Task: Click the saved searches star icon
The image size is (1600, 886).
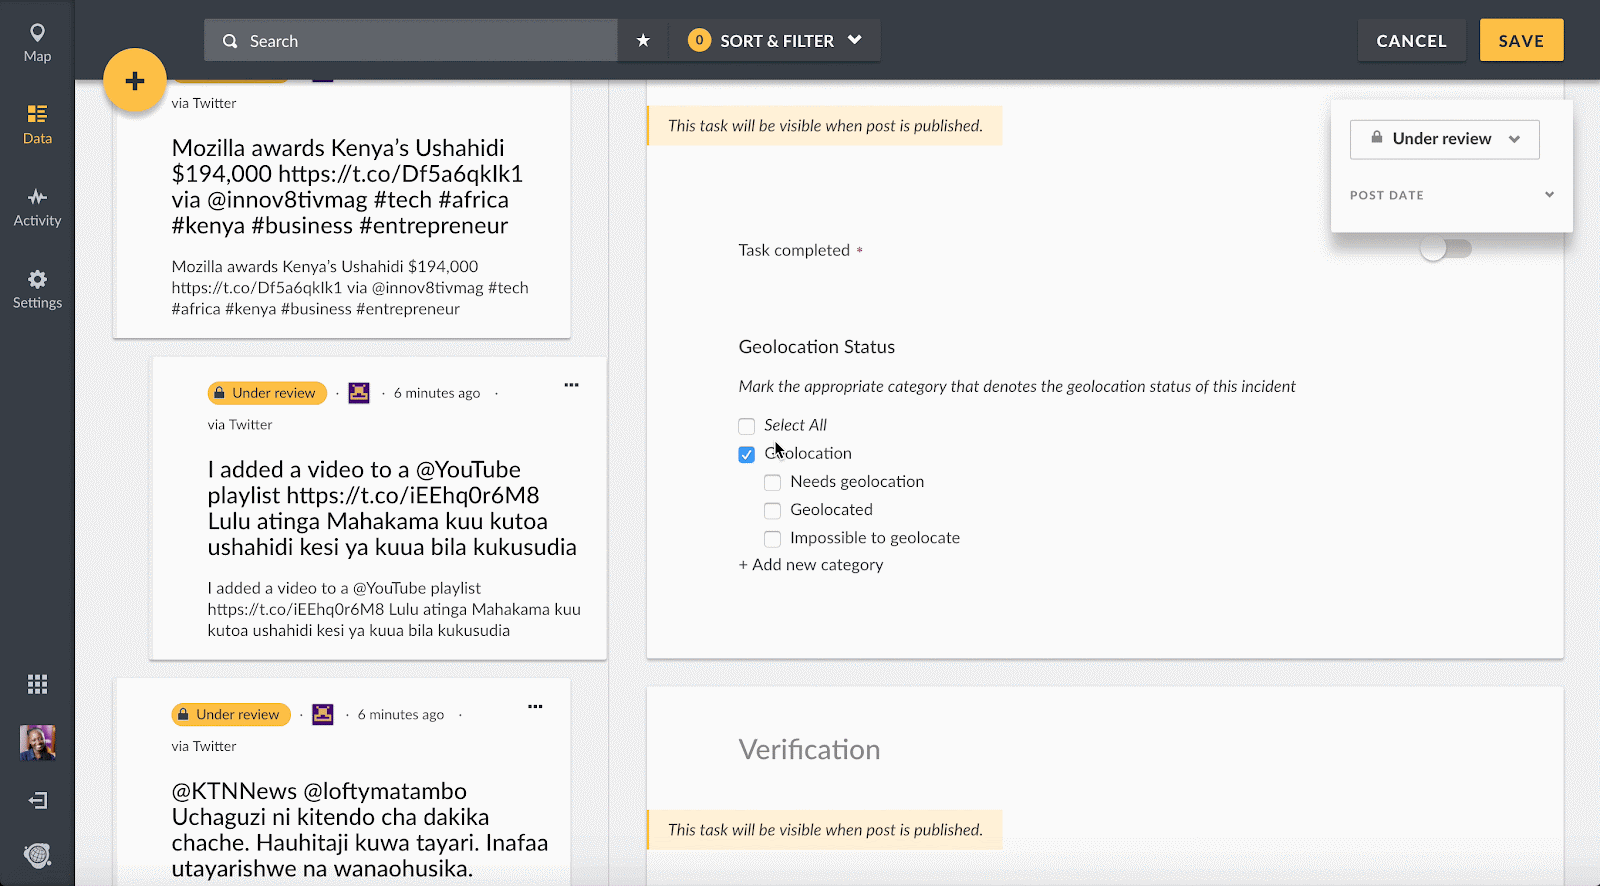Action: tap(643, 40)
